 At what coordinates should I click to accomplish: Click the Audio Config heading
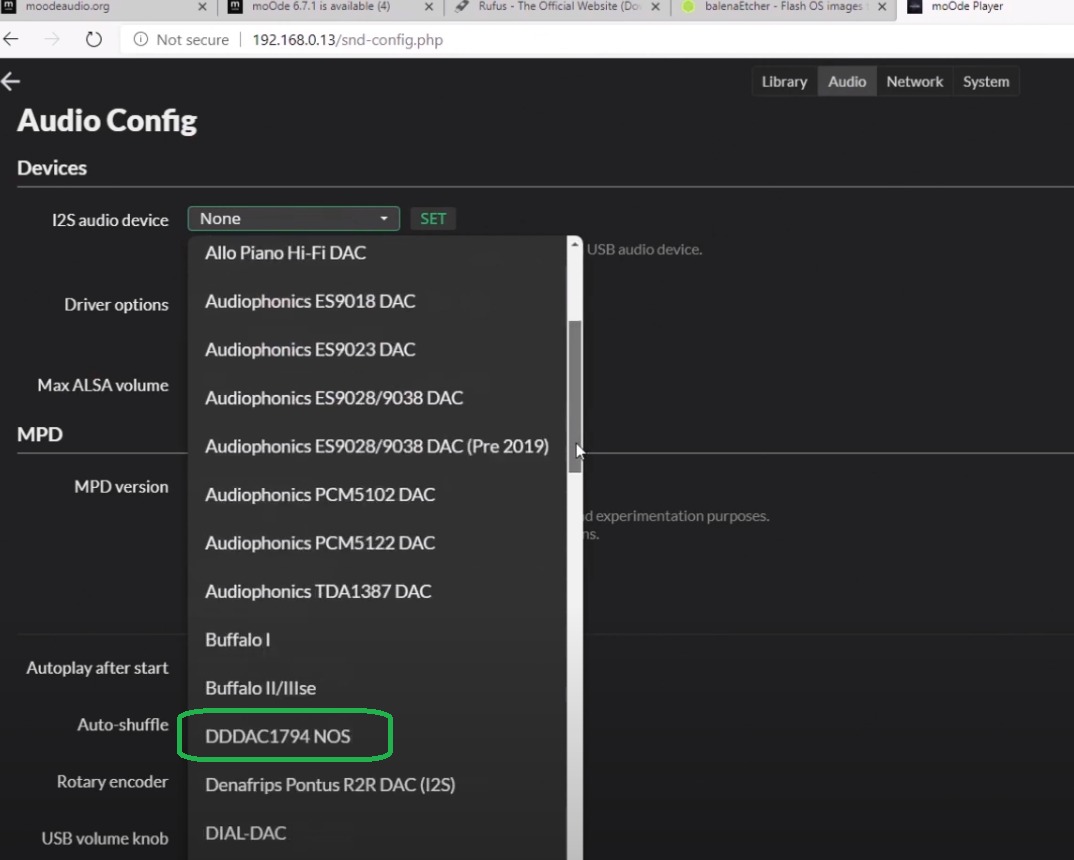107,121
